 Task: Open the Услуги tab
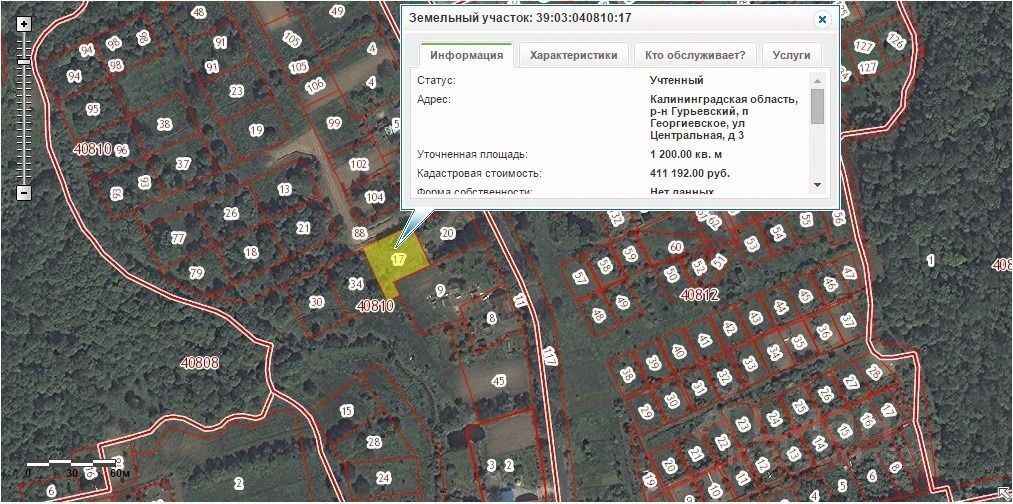(791, 56)
